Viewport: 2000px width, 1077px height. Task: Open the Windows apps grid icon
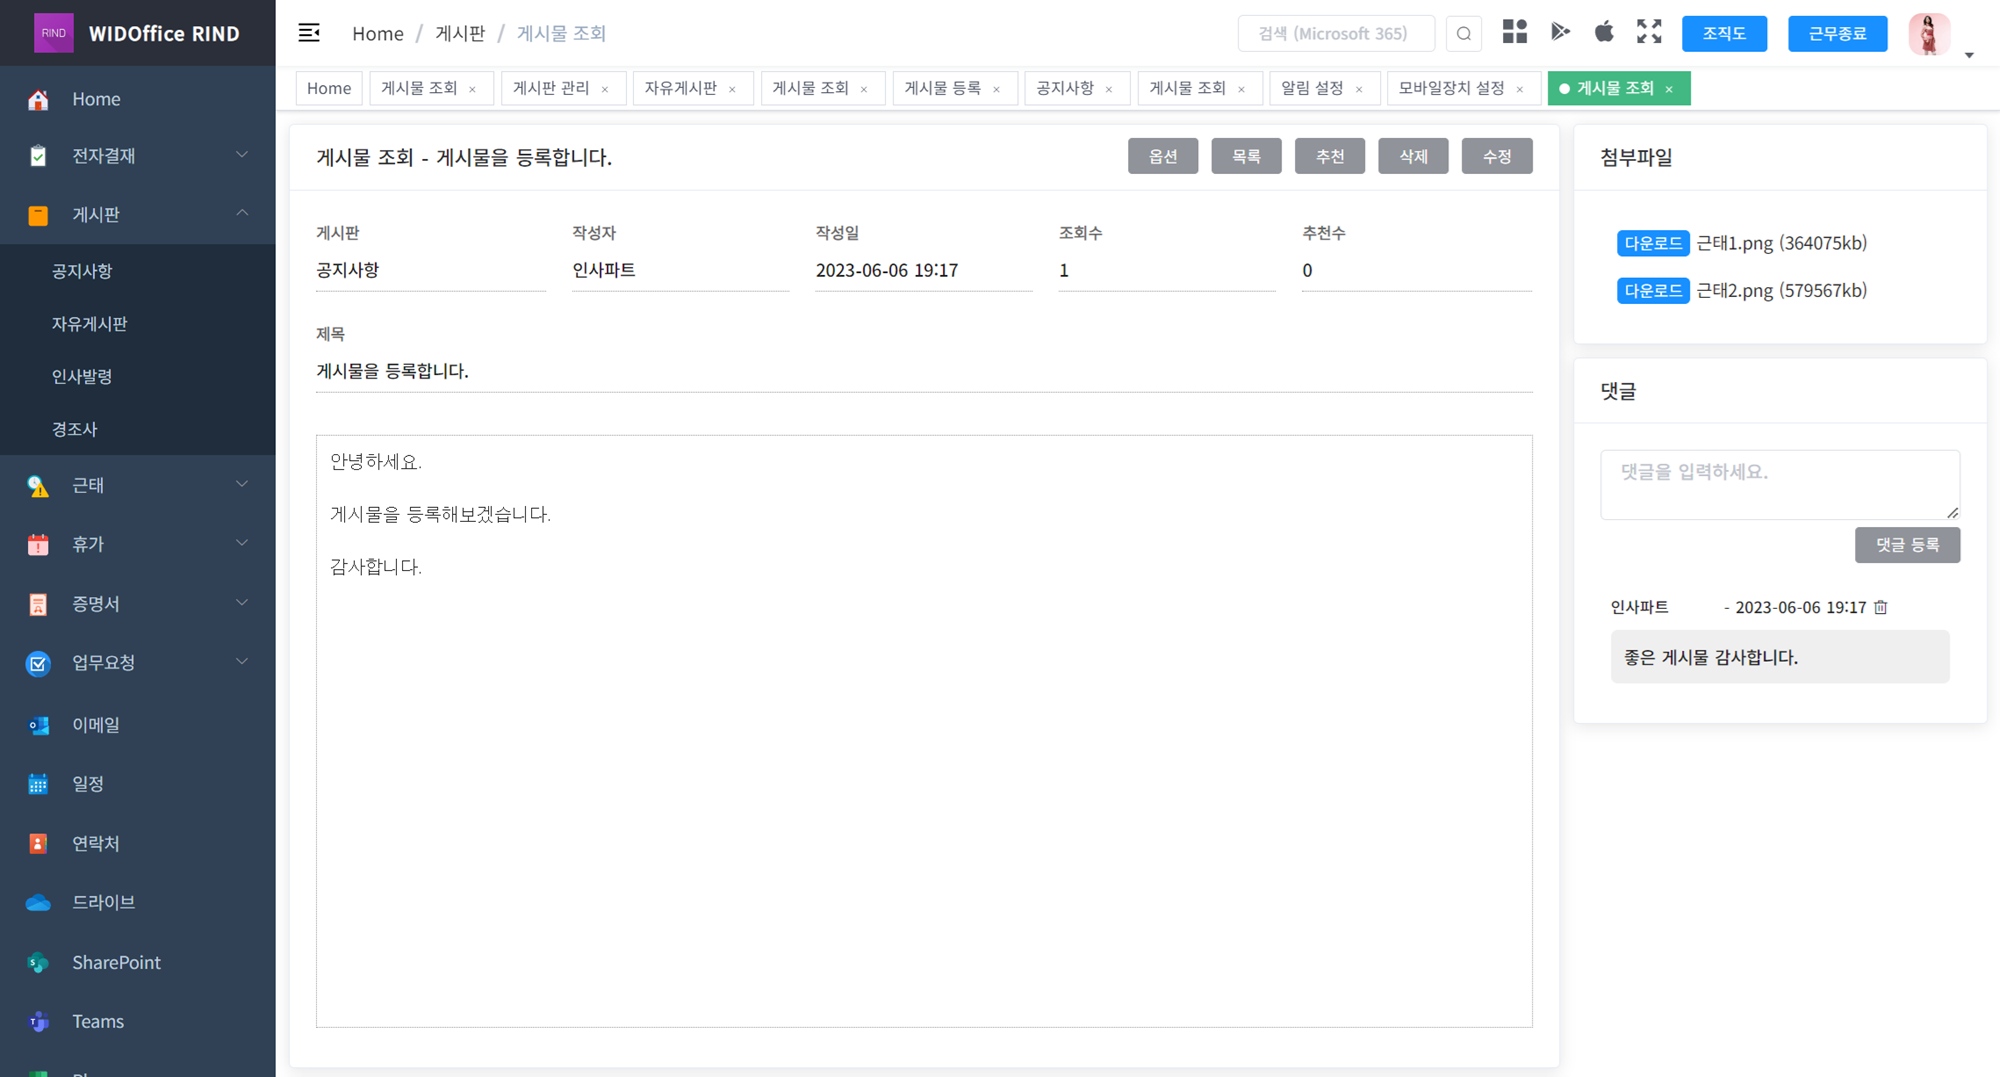point(1514,32)
